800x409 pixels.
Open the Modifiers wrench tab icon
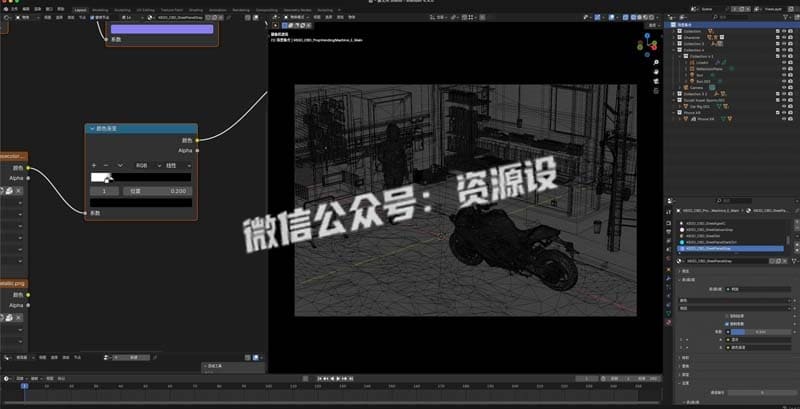pyautogui.click(x=668, y=278)
